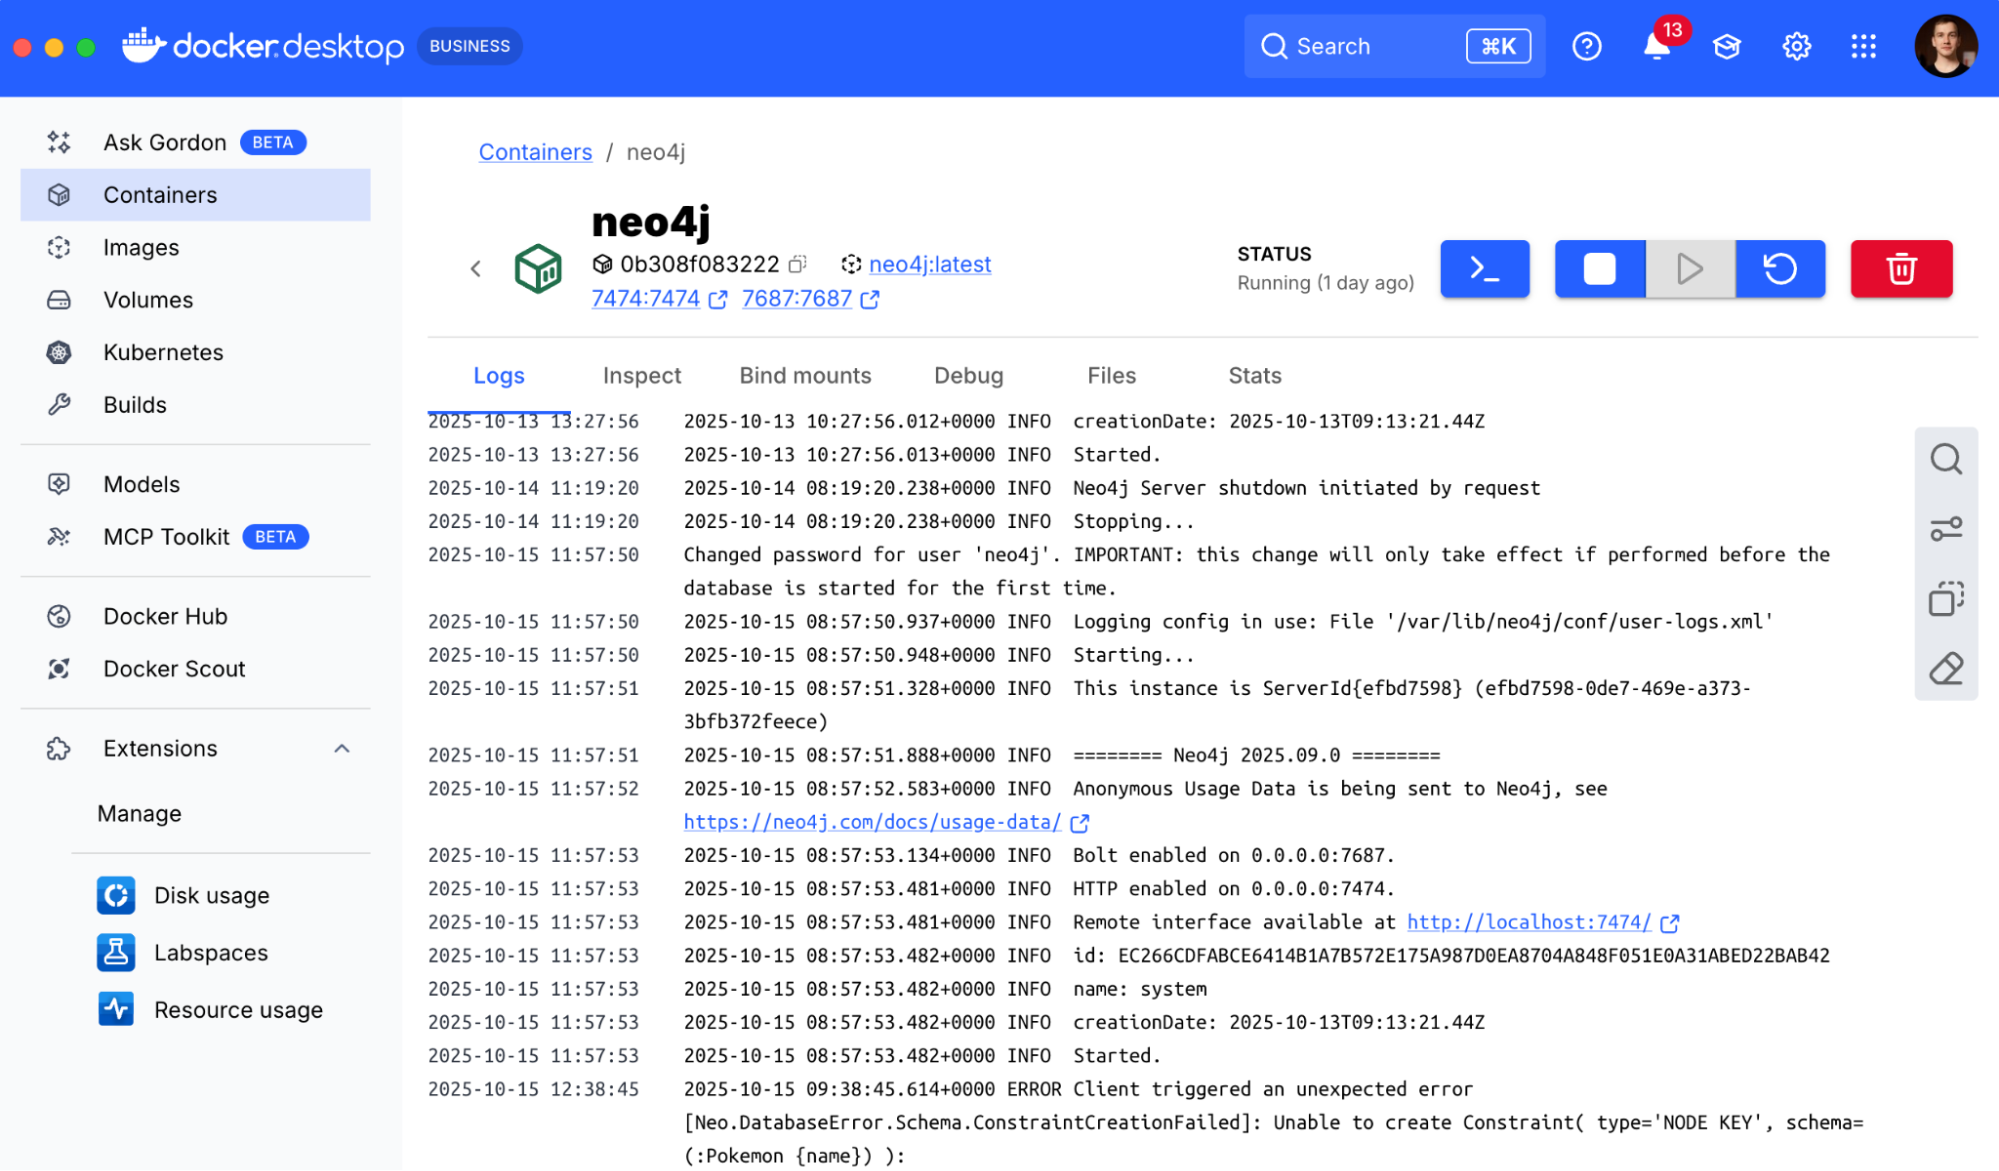
Task: Open port 7474:7474 link
Action: [x=645, y=299]
